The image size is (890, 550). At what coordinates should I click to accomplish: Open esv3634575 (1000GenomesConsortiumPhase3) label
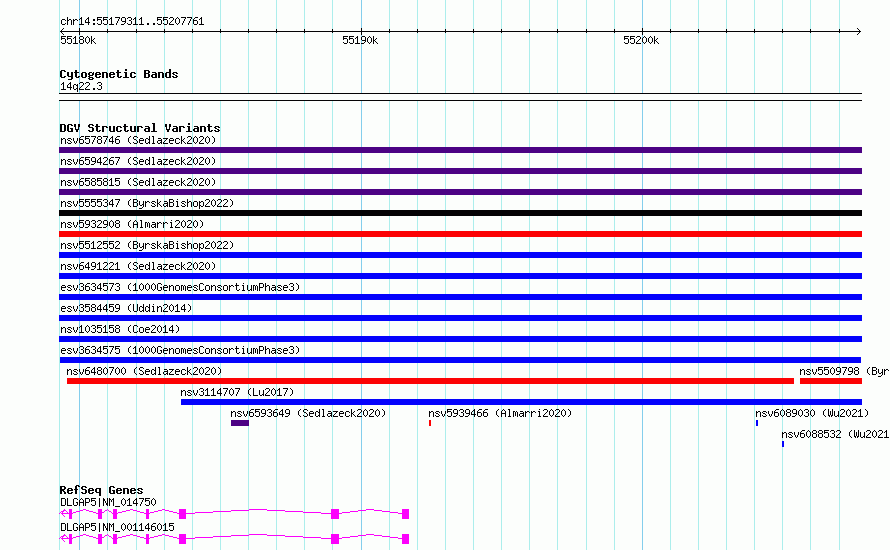pos(180,350)
